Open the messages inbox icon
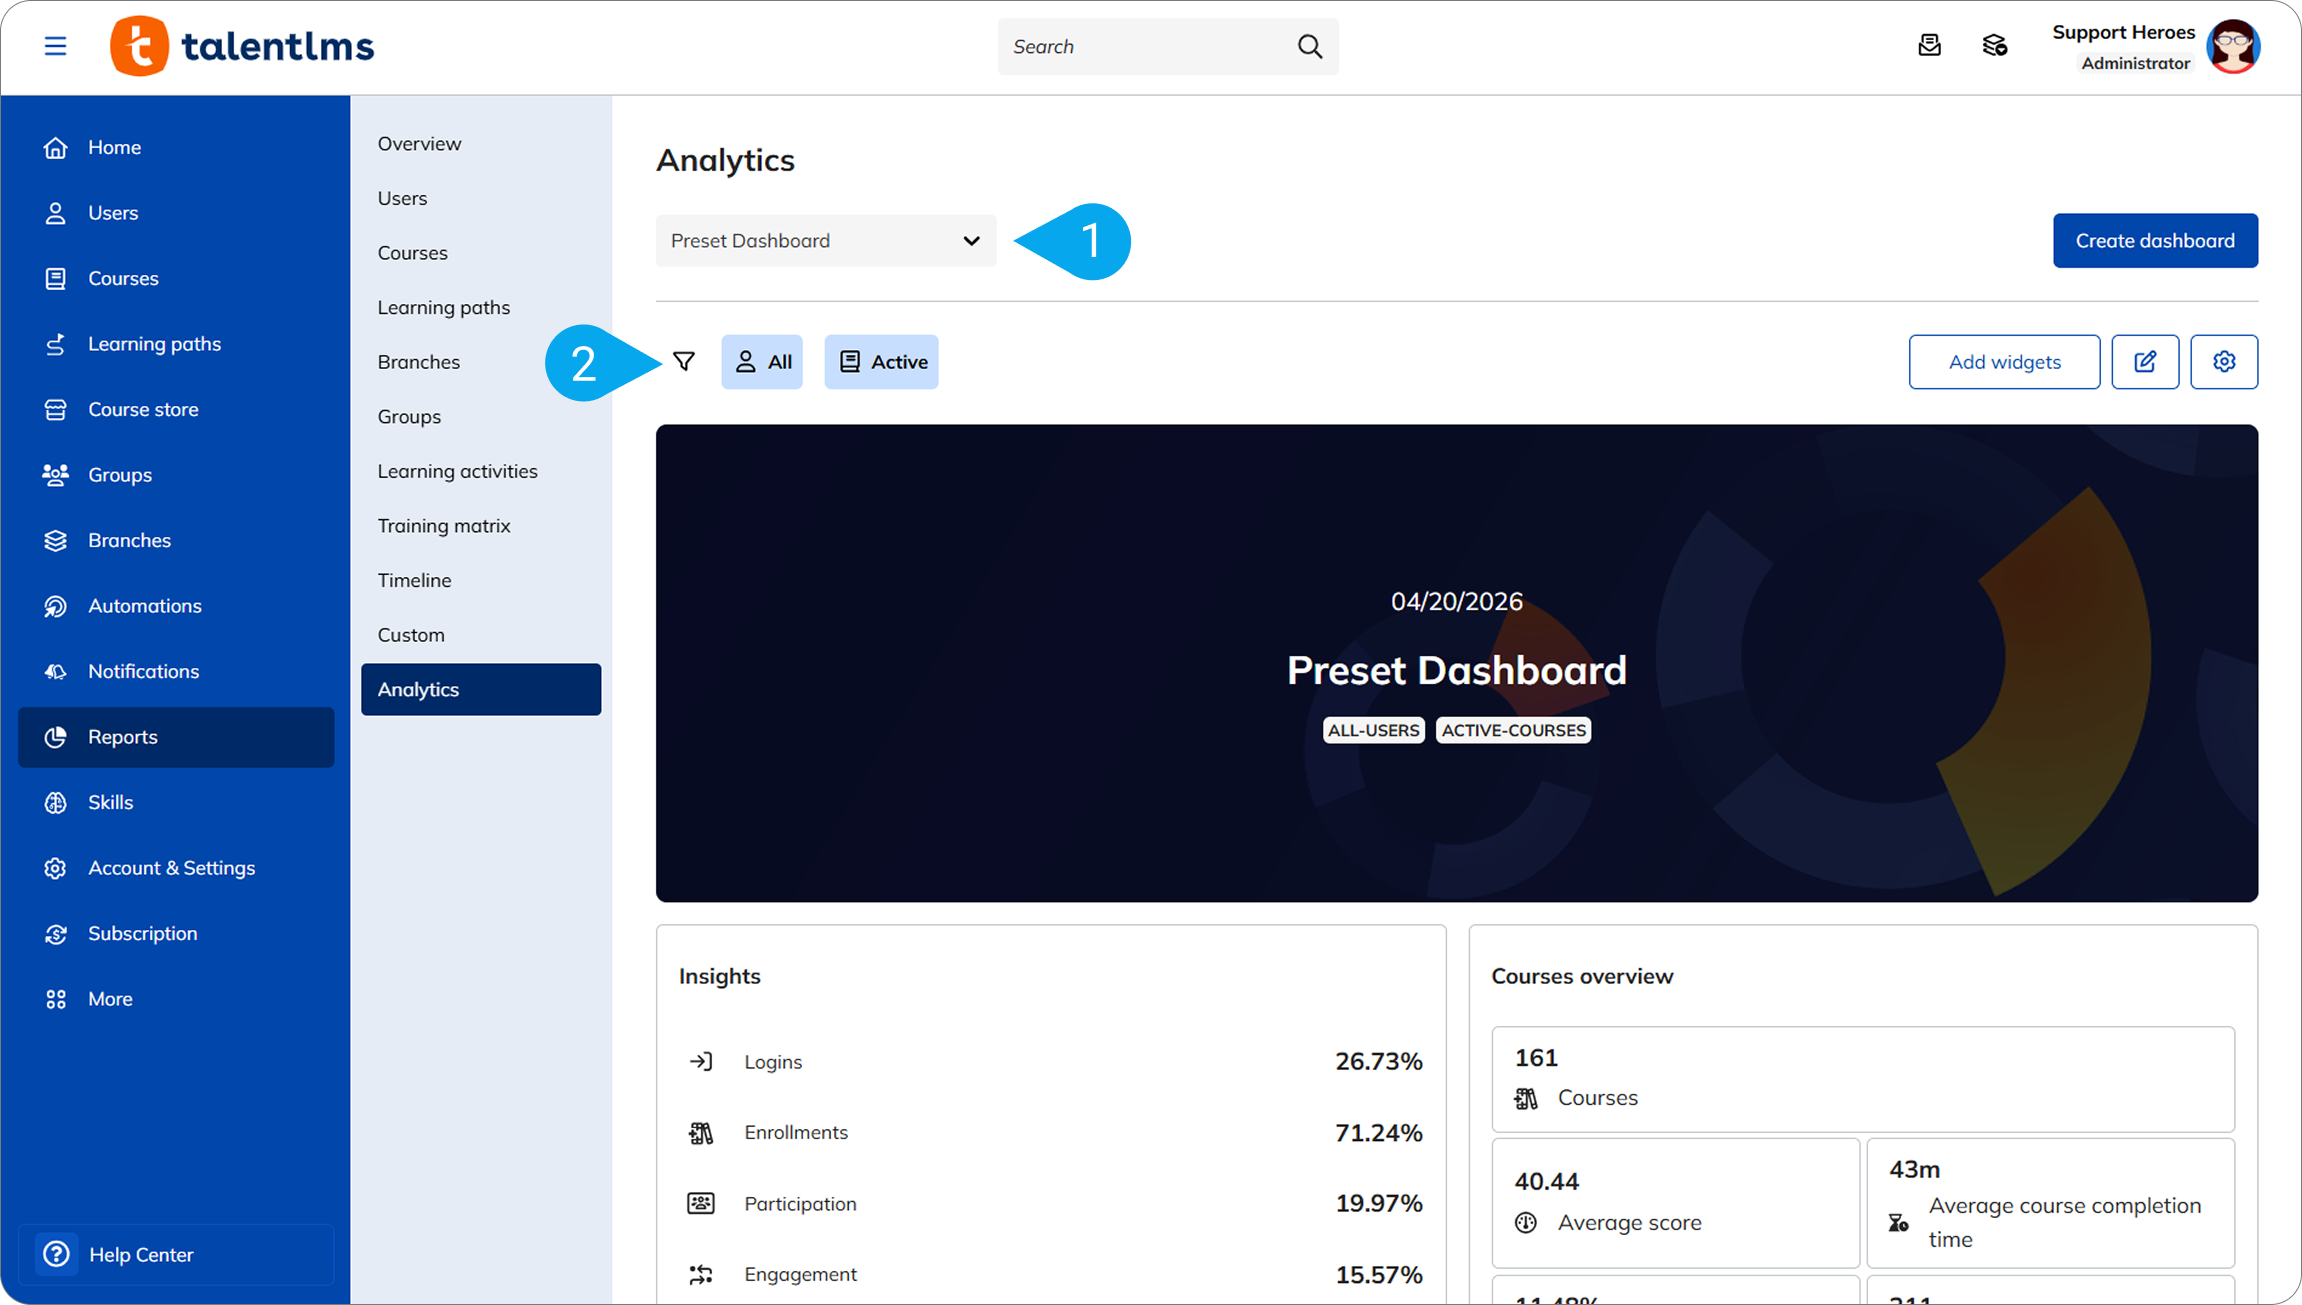2302x1305 pixels. 1929,45
